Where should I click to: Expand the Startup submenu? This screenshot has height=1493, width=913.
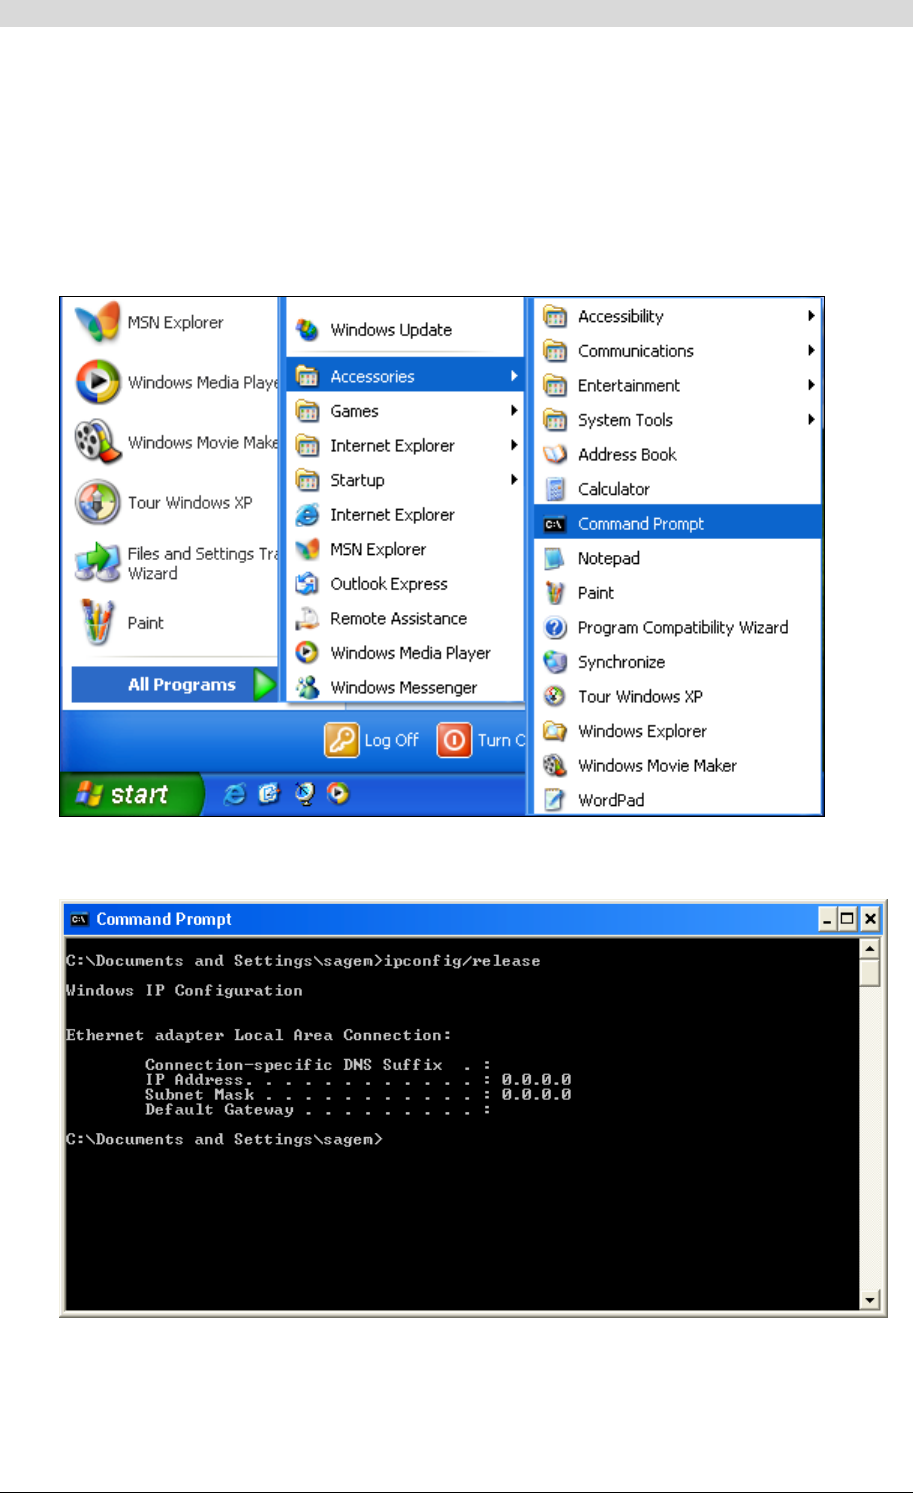[513, 480]
